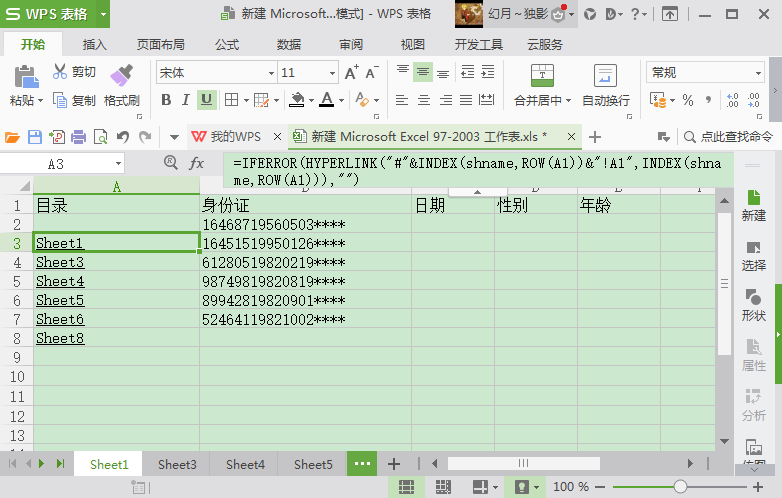This screenshot has height=498, width=782.
Task: Apply fill color bucket icon
Action: (x=297, y=100)
